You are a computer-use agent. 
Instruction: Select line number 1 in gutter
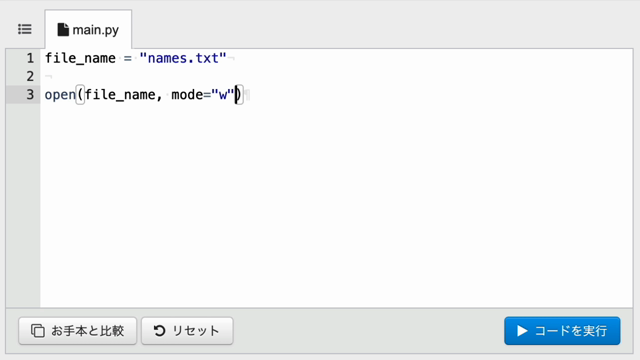pyautogui.click(x=30, y=58)
